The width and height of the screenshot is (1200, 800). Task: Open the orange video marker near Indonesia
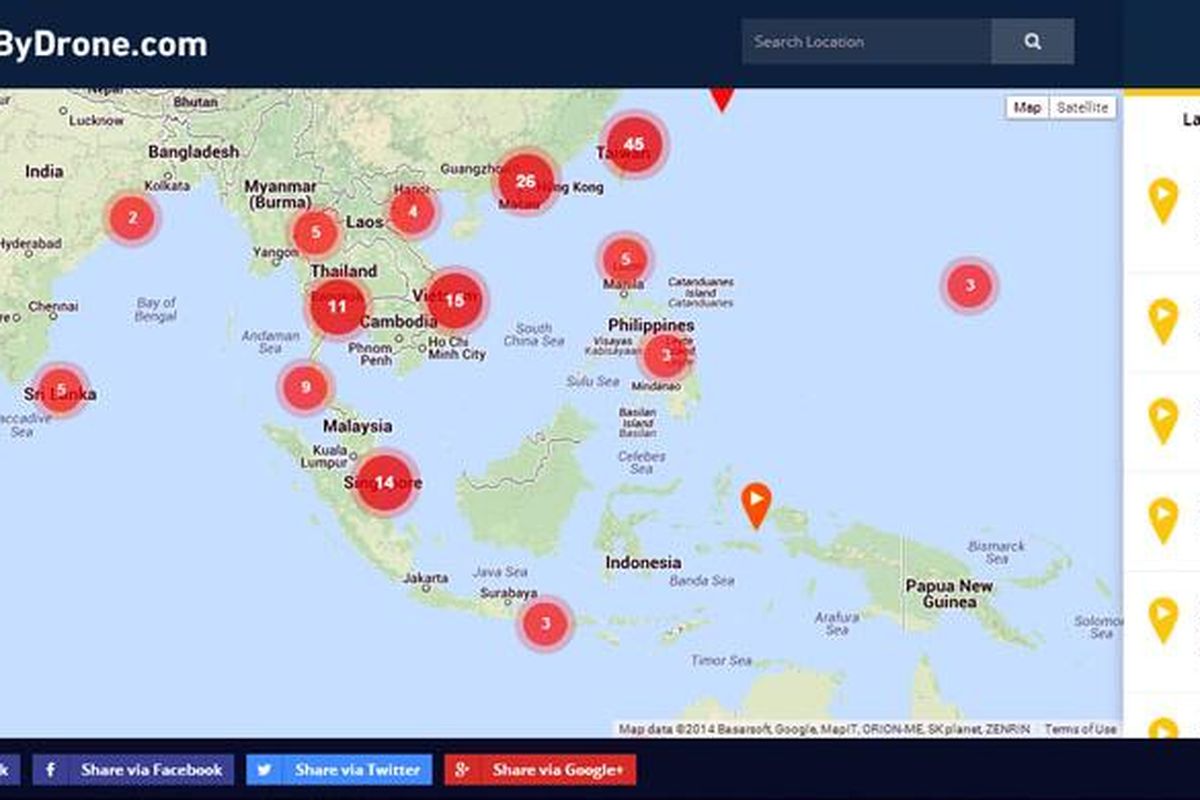(757, 503)
